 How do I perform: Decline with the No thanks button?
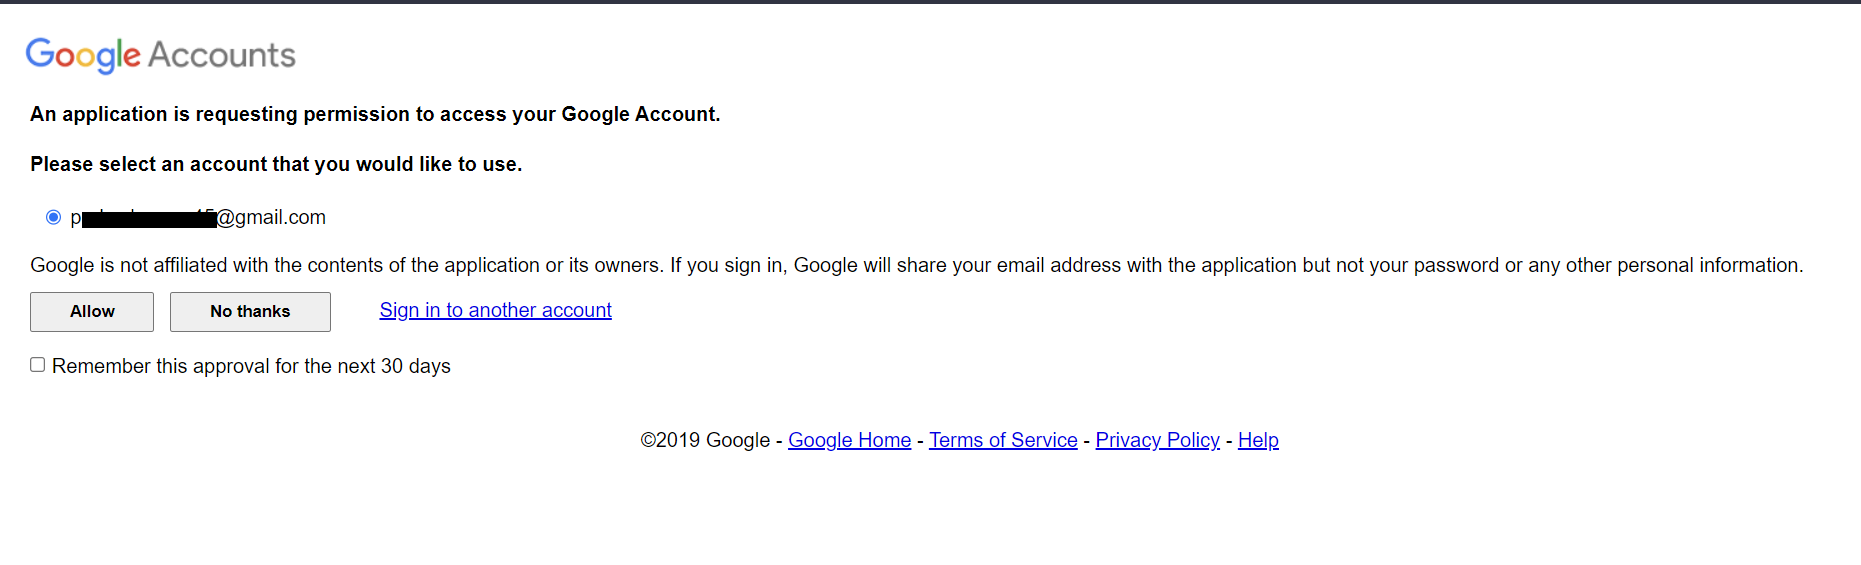click(x=250, y=312)
